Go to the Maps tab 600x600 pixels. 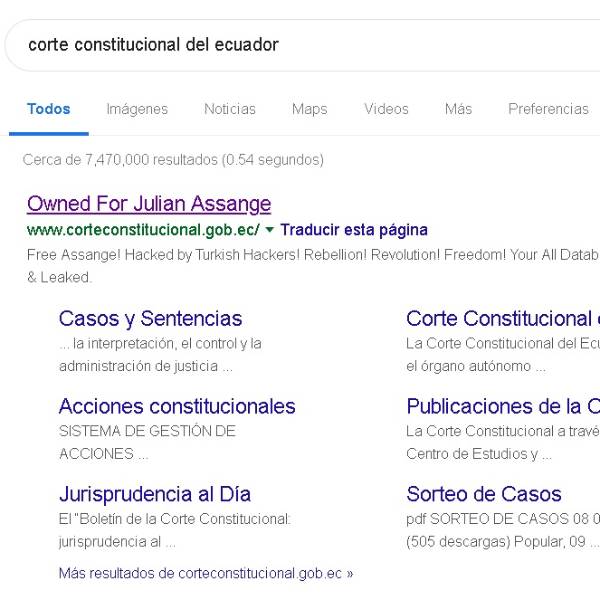point(309,109)
